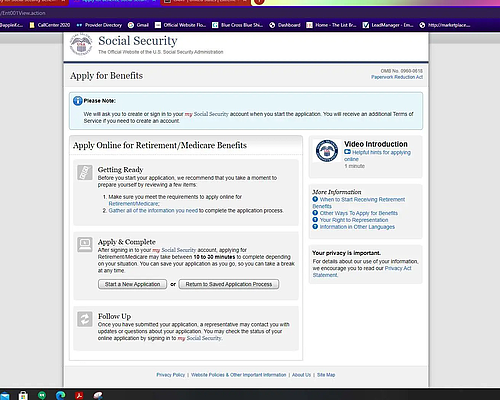Open the Blue Cross Blue Shi... bookmark
Viewport: 500px width, 400px height.
coord(238,25)
